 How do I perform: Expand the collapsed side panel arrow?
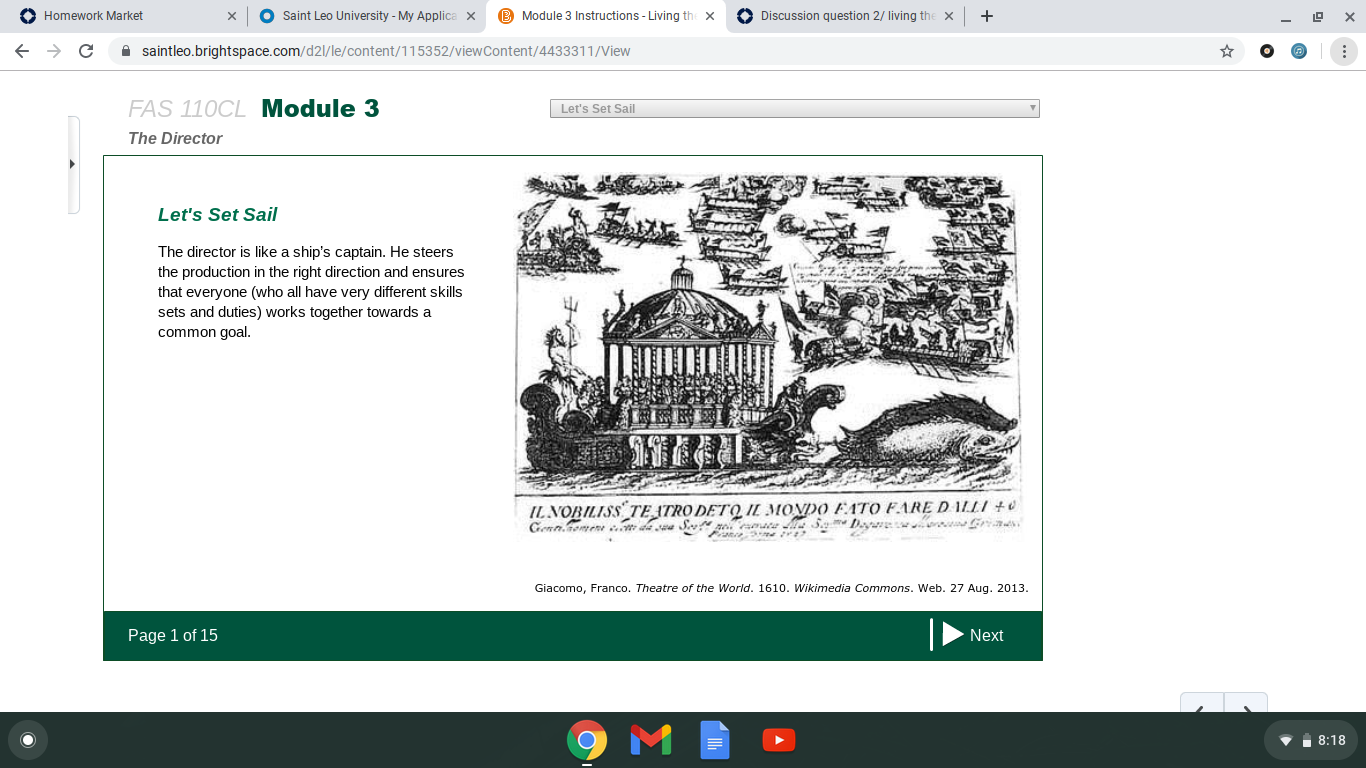coord(73,164)
